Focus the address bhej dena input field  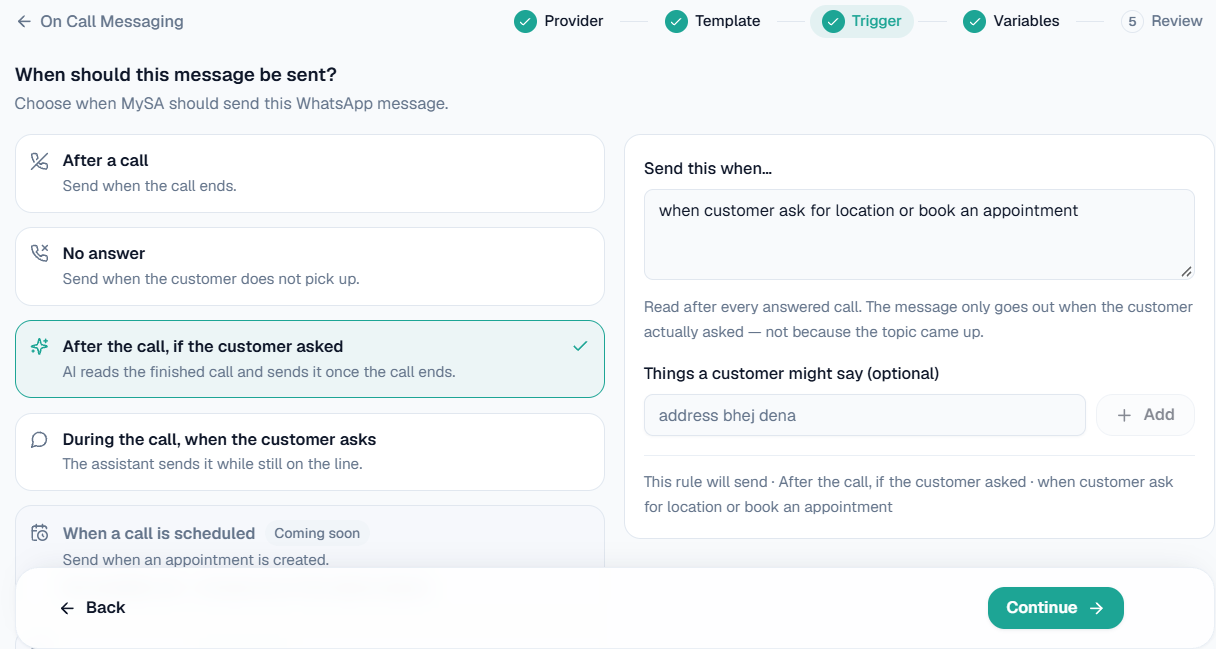click(865, 415)
